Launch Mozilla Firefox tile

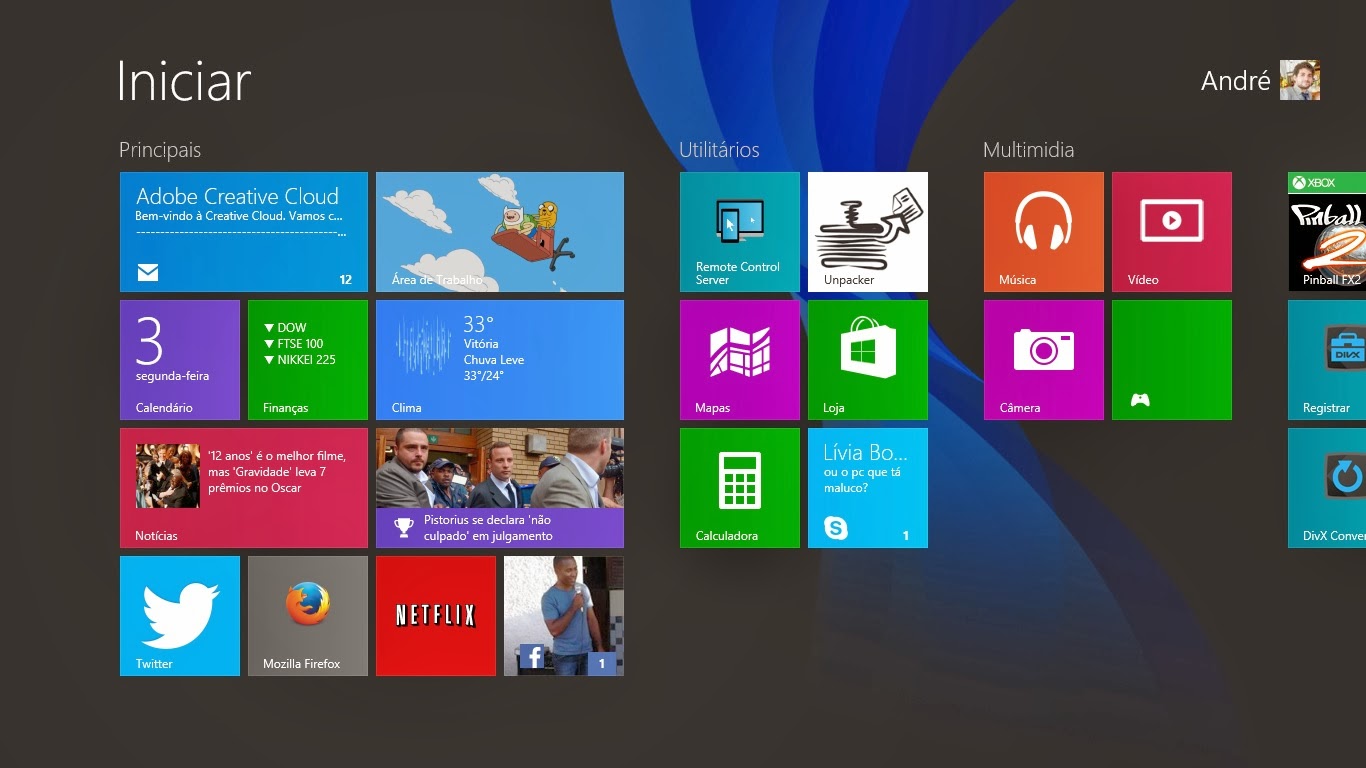[308, 616]
